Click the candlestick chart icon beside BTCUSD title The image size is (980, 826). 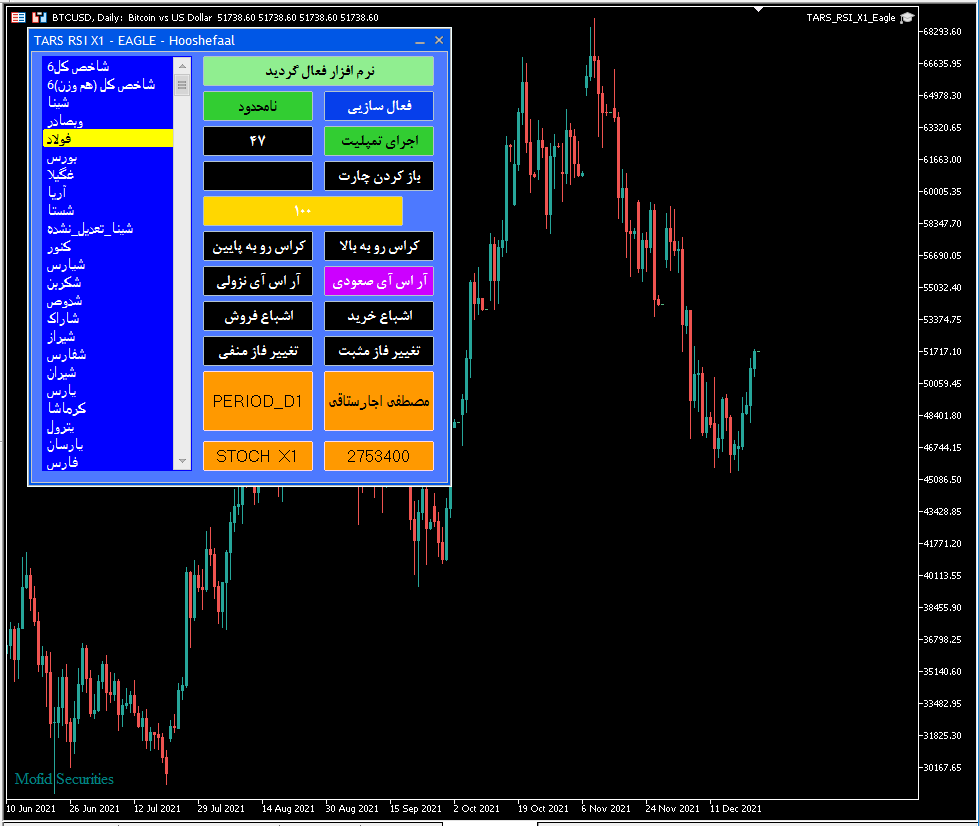[x=39, y=17]
